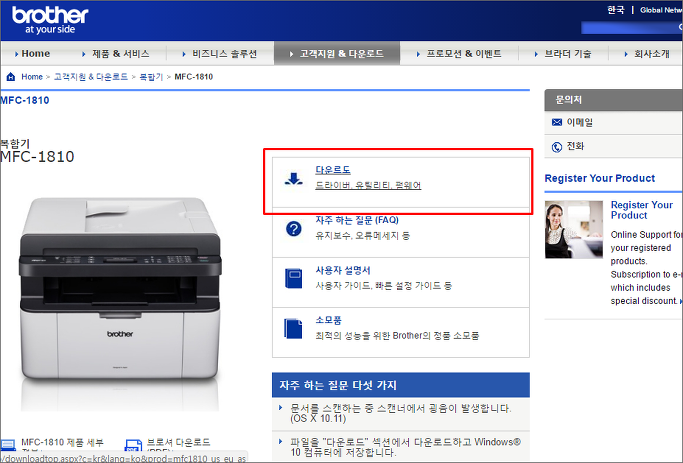This screenshot has height=463, width=683.
Task: Click the Global Network link
Action: pos(660,10)
